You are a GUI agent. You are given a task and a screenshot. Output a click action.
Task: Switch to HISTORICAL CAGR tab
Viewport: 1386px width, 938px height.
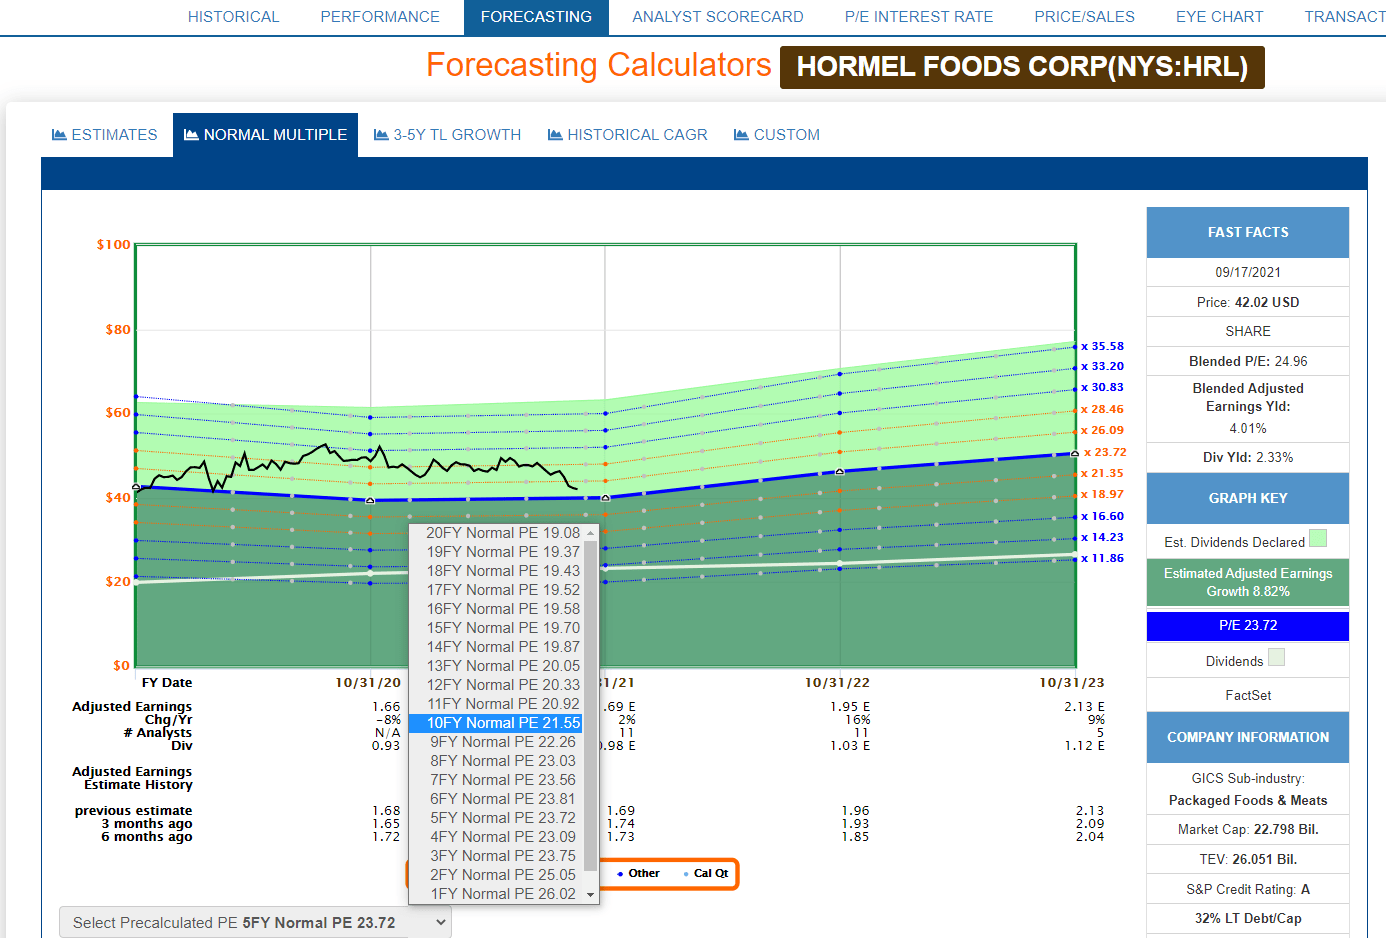[x=628, y=135]
